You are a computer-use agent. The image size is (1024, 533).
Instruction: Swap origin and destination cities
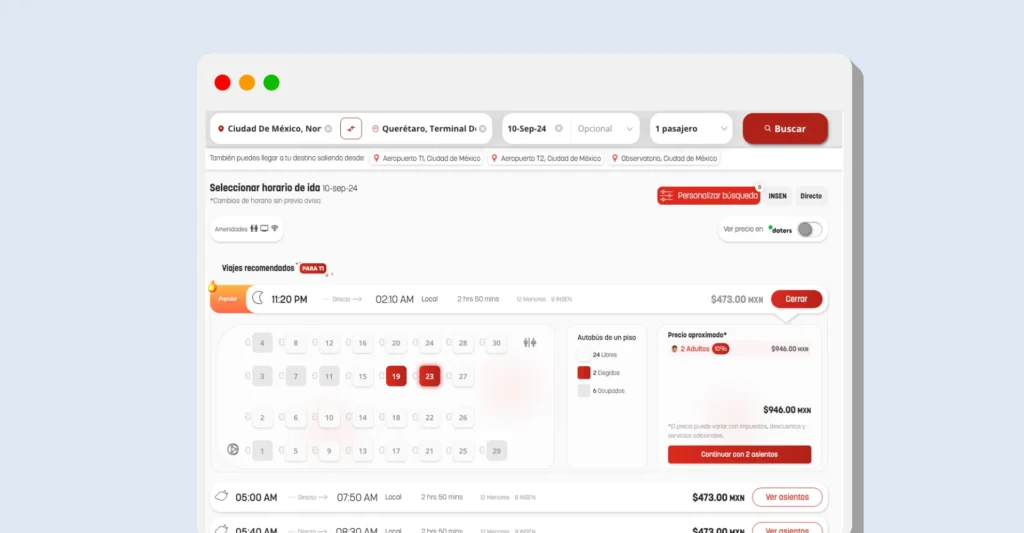pos(351,129)
